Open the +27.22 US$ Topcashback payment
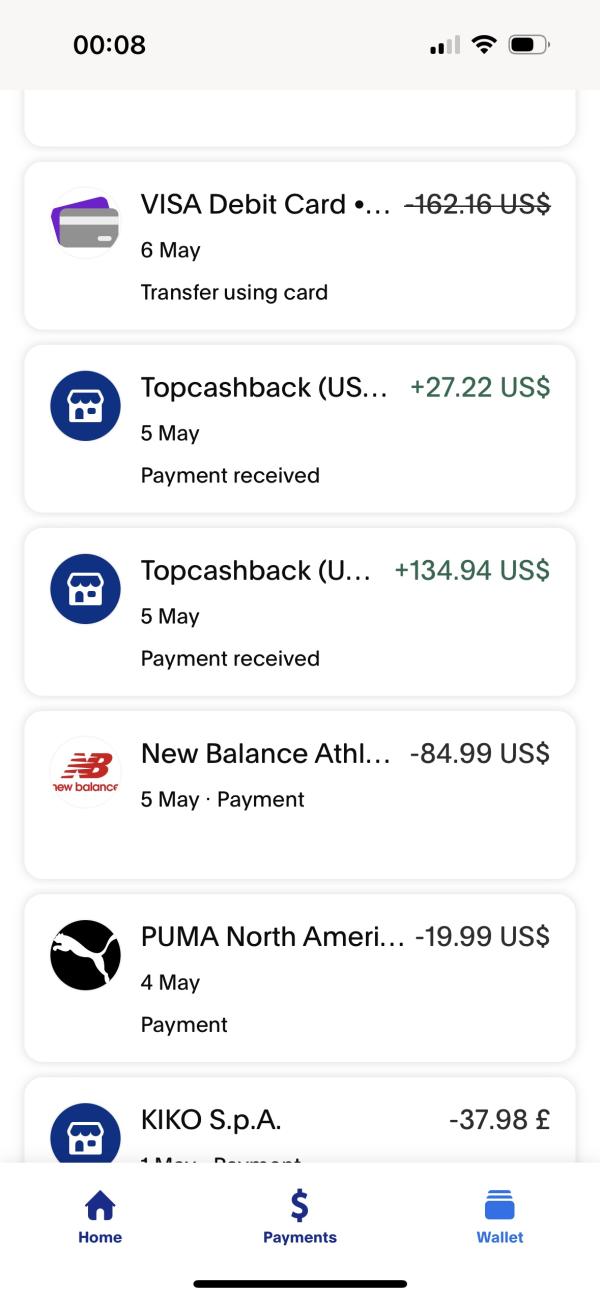The height and width of the screenshot is (1300, 600). pos(300,429)
